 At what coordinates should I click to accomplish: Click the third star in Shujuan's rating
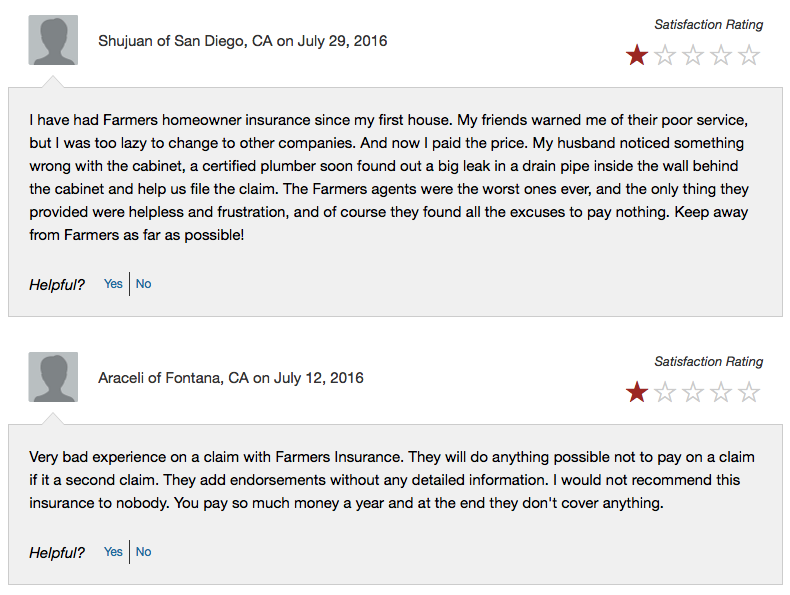[693, 56]
